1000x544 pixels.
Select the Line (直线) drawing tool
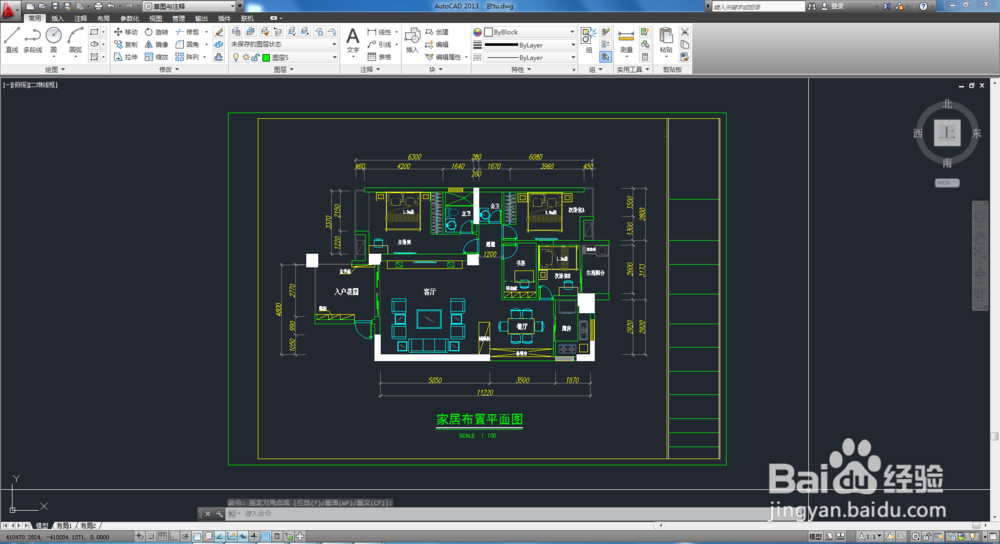pyautogui.click(x=12, y=40)
